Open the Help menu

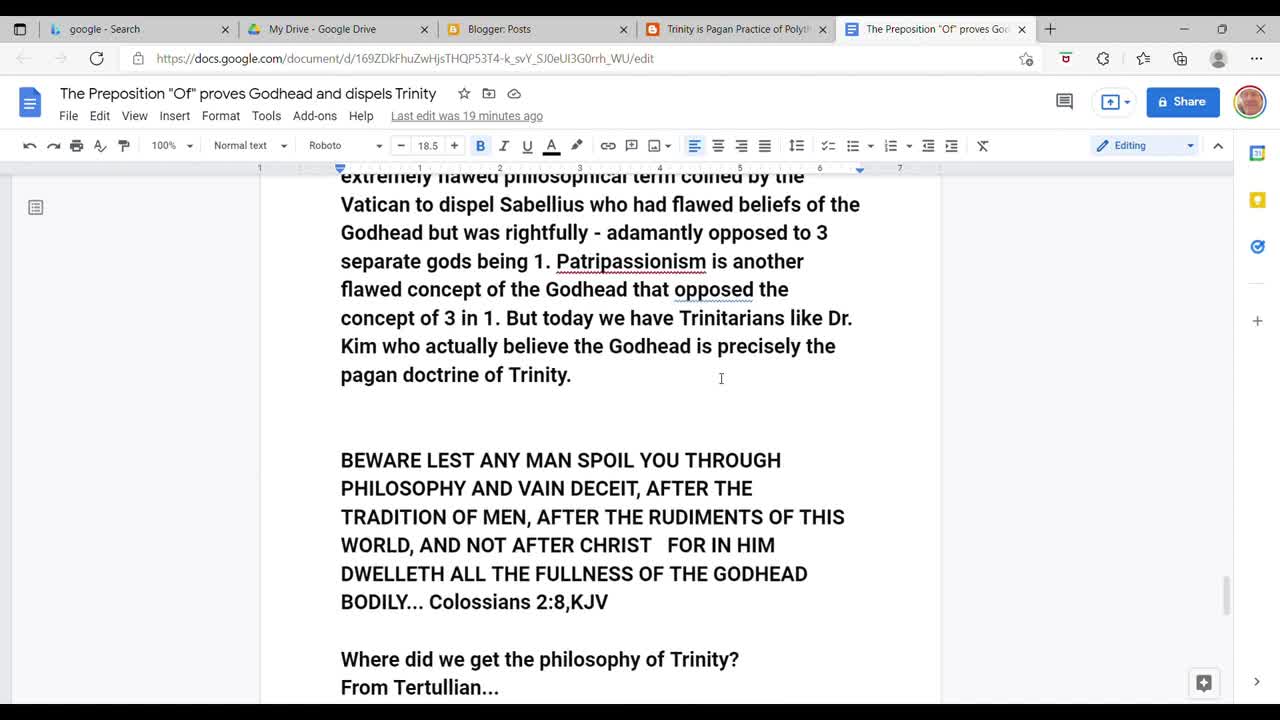(361, 116)
